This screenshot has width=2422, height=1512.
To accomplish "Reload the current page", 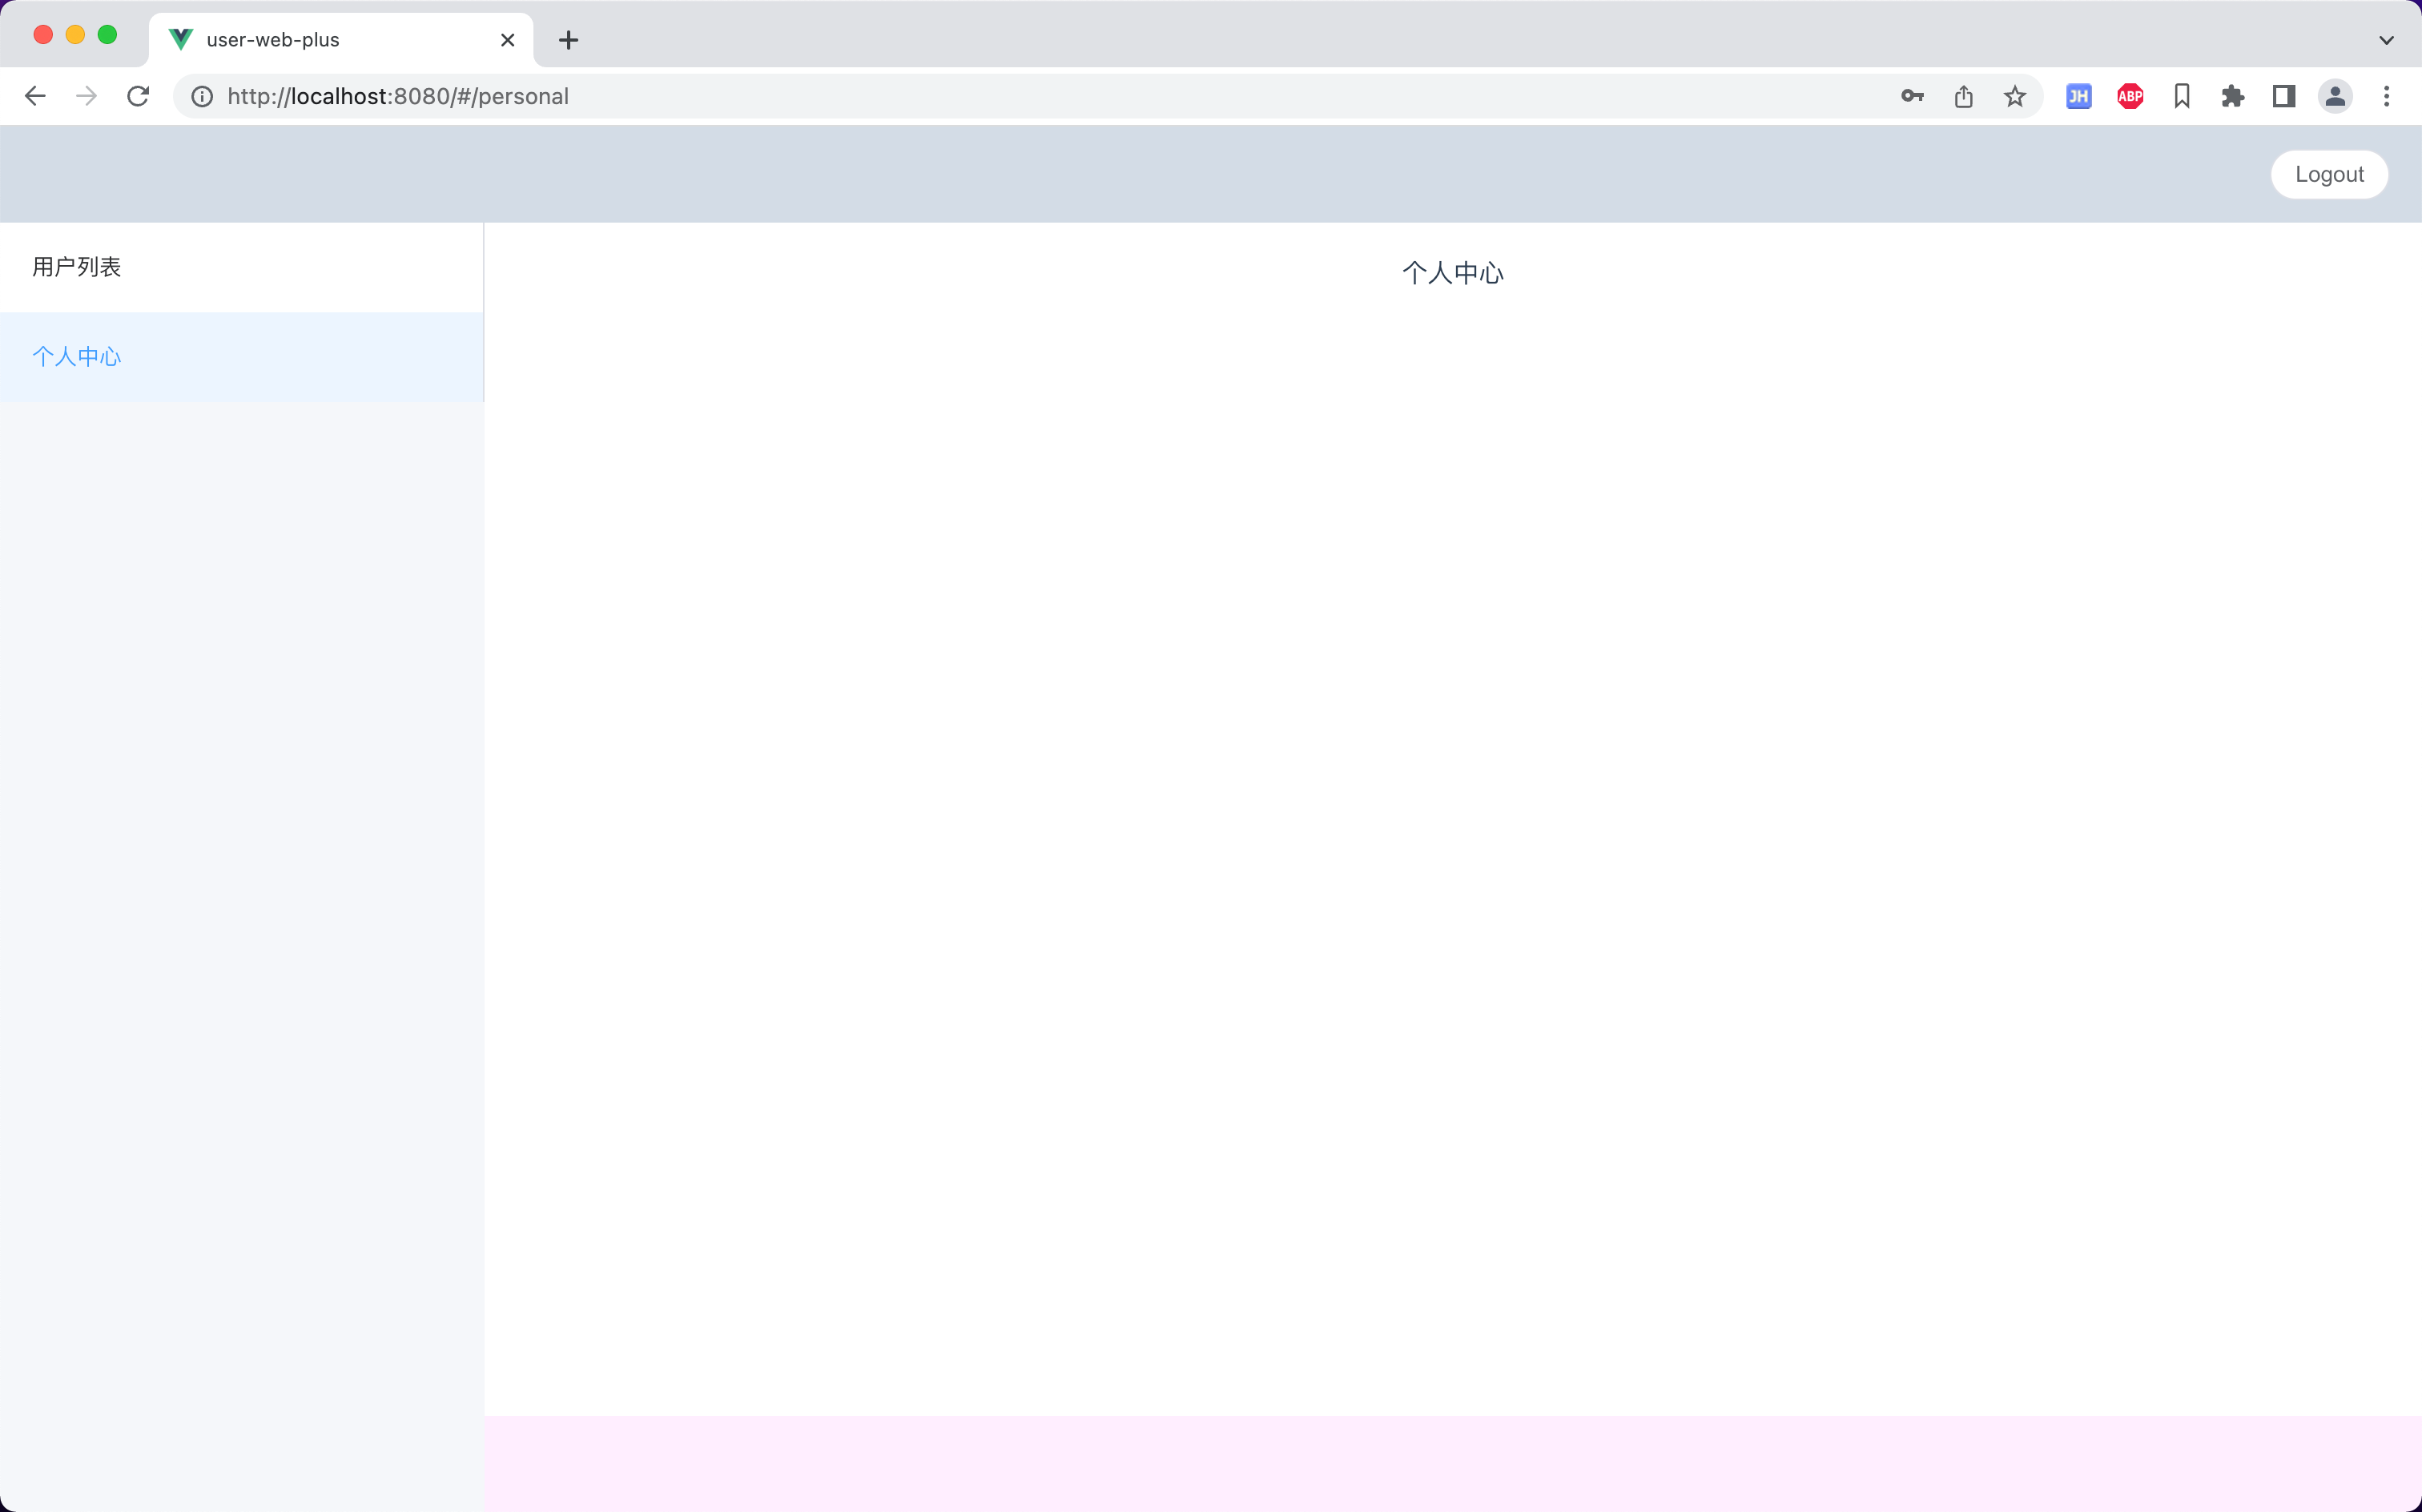I will tap(138, 96).
